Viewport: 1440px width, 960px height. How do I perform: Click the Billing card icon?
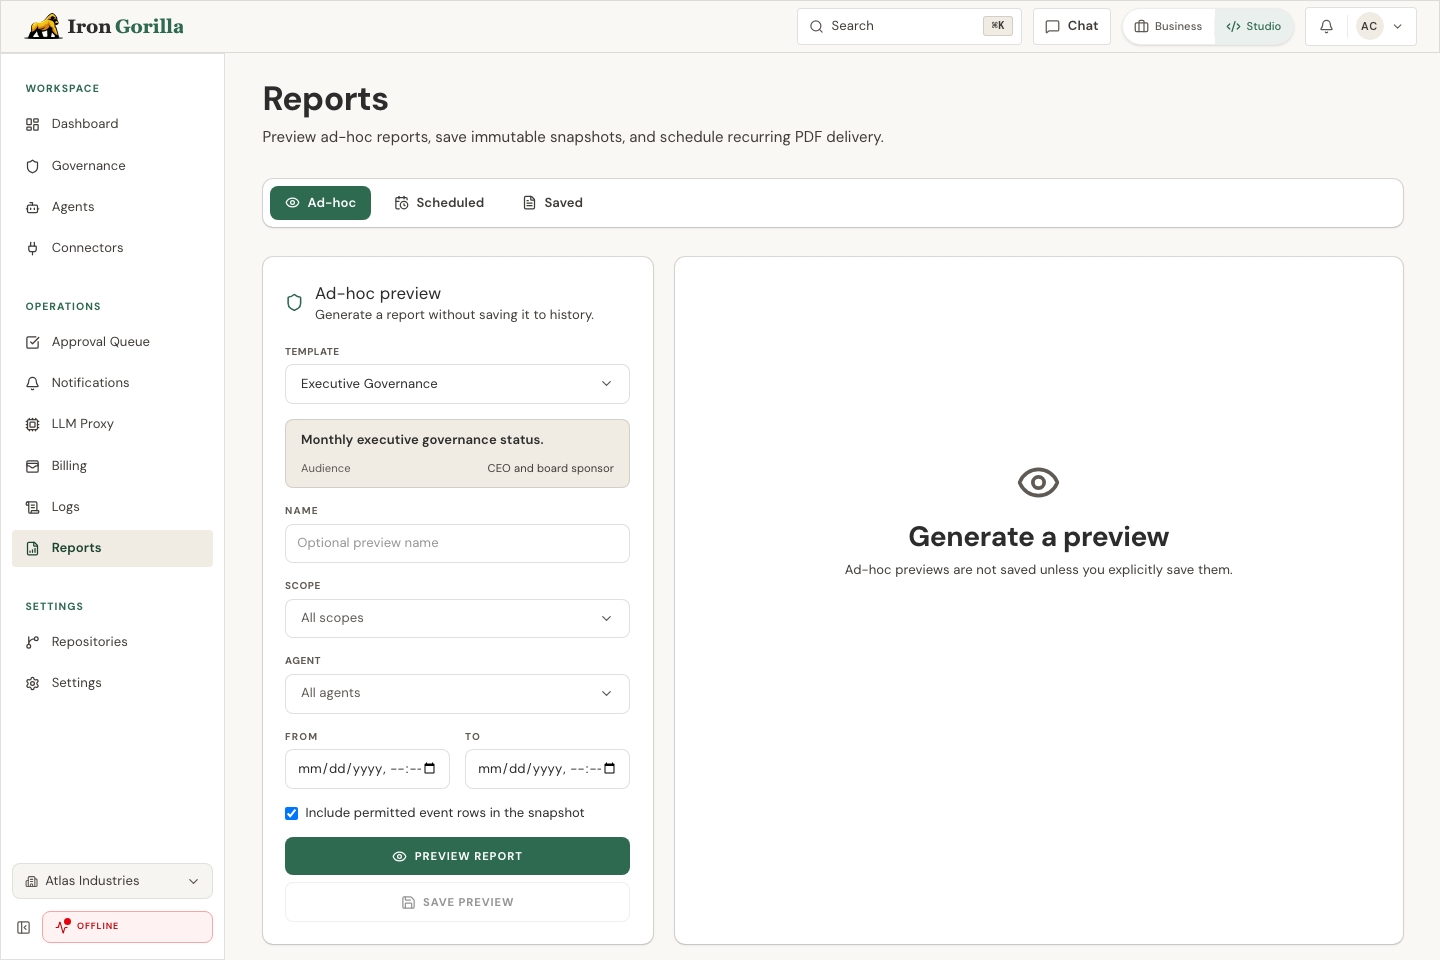(x=32, y=466)
